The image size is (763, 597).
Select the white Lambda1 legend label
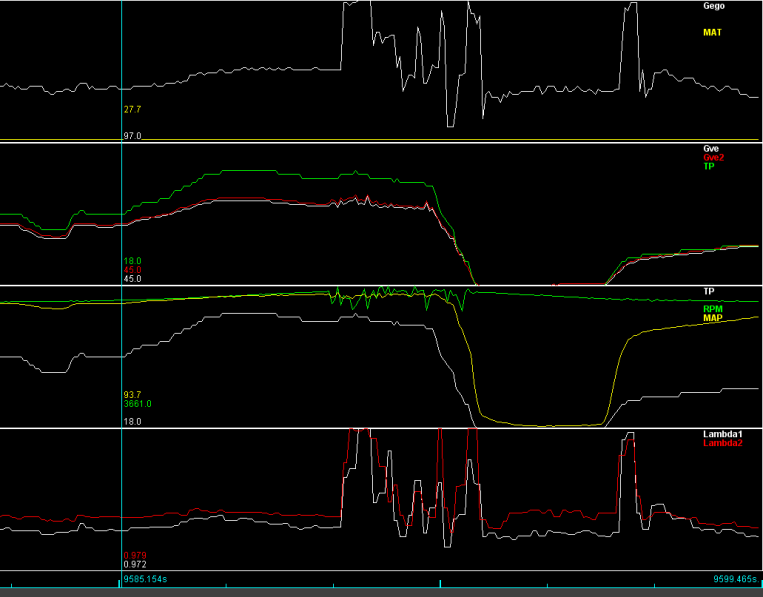pyautogui.click(x=722, y=433)
